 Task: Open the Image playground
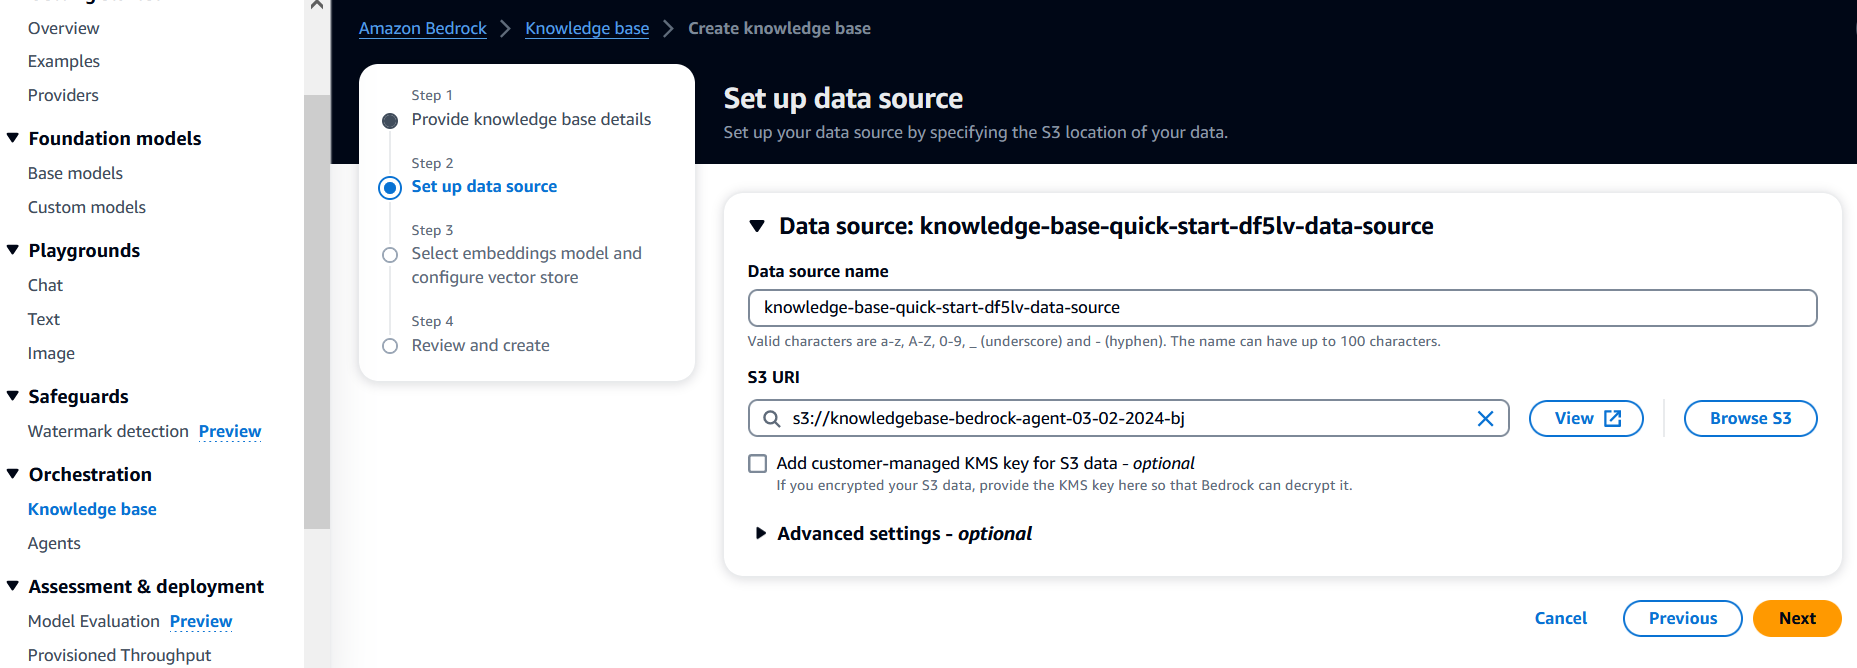pos(51,354)
